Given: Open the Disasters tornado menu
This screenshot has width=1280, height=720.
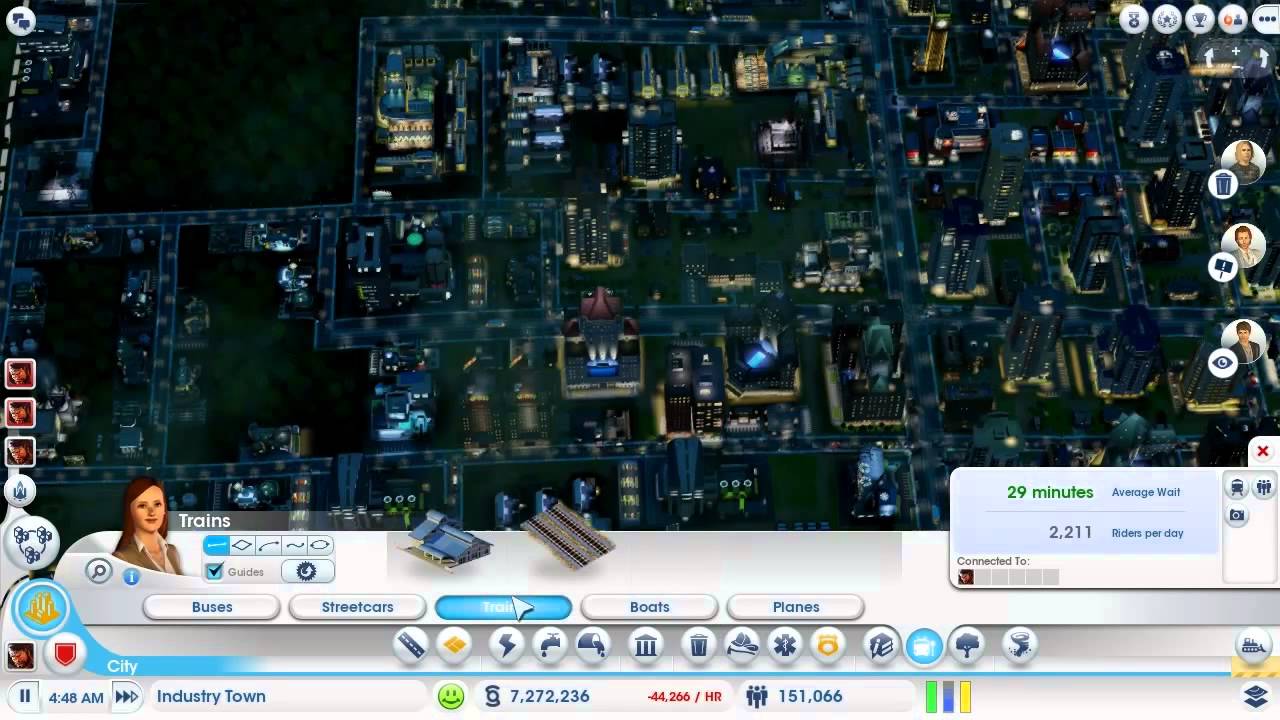Looking at the screenshot, I should click(x=1020, y=646).
